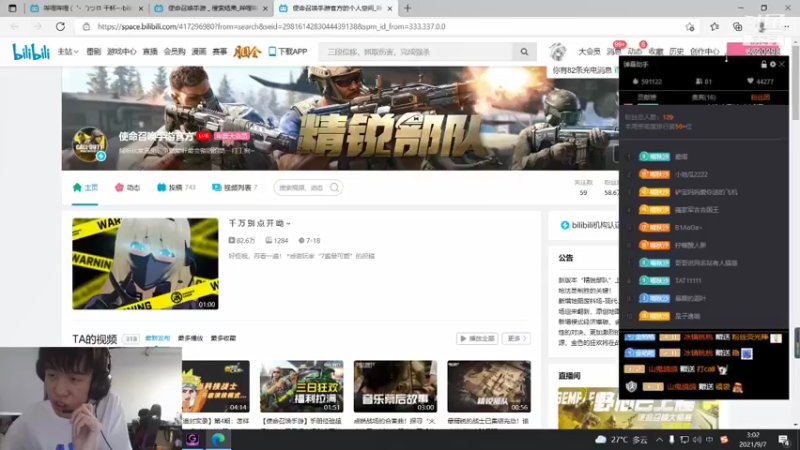Open 游戏中心 in the navigation bar

[121, 52]
